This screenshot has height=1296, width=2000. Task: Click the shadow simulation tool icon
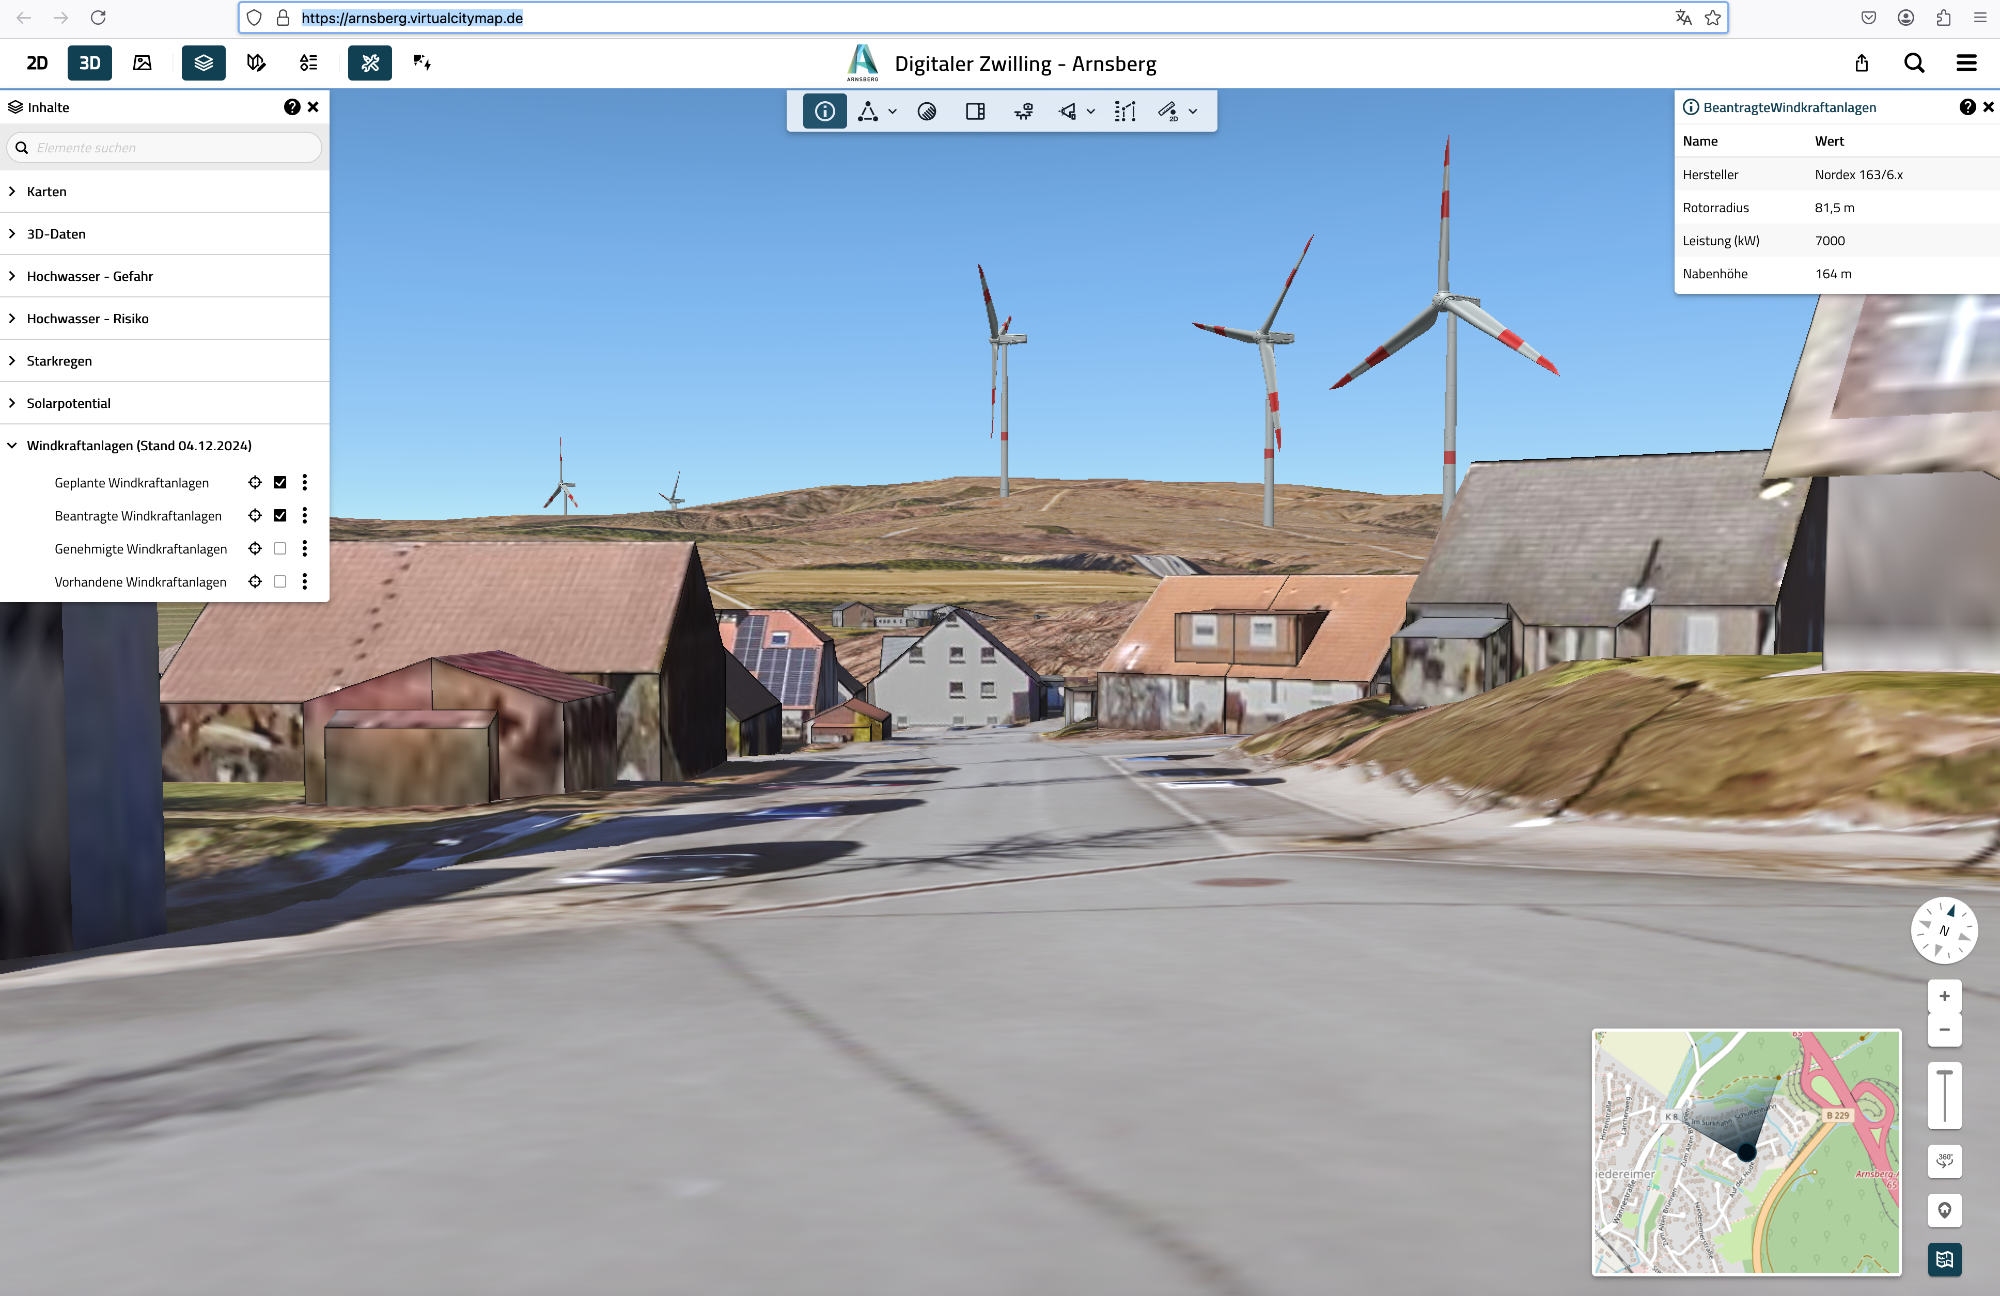click(927, 111)
